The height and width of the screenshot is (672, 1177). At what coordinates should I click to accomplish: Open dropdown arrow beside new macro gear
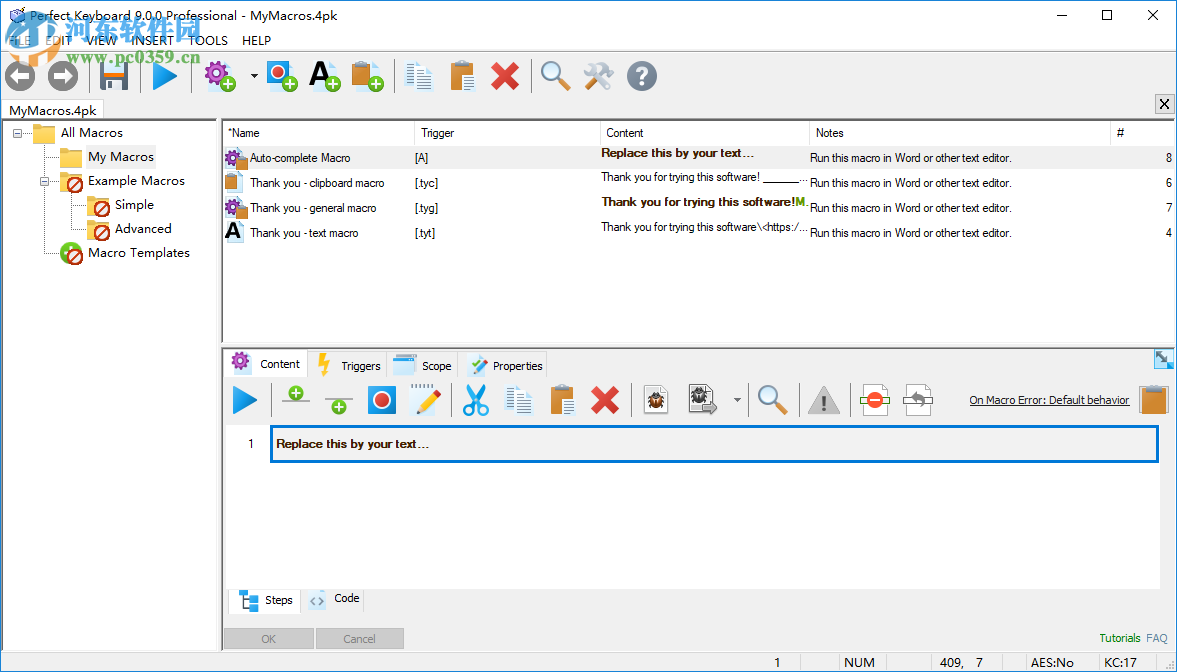point(254,76)
